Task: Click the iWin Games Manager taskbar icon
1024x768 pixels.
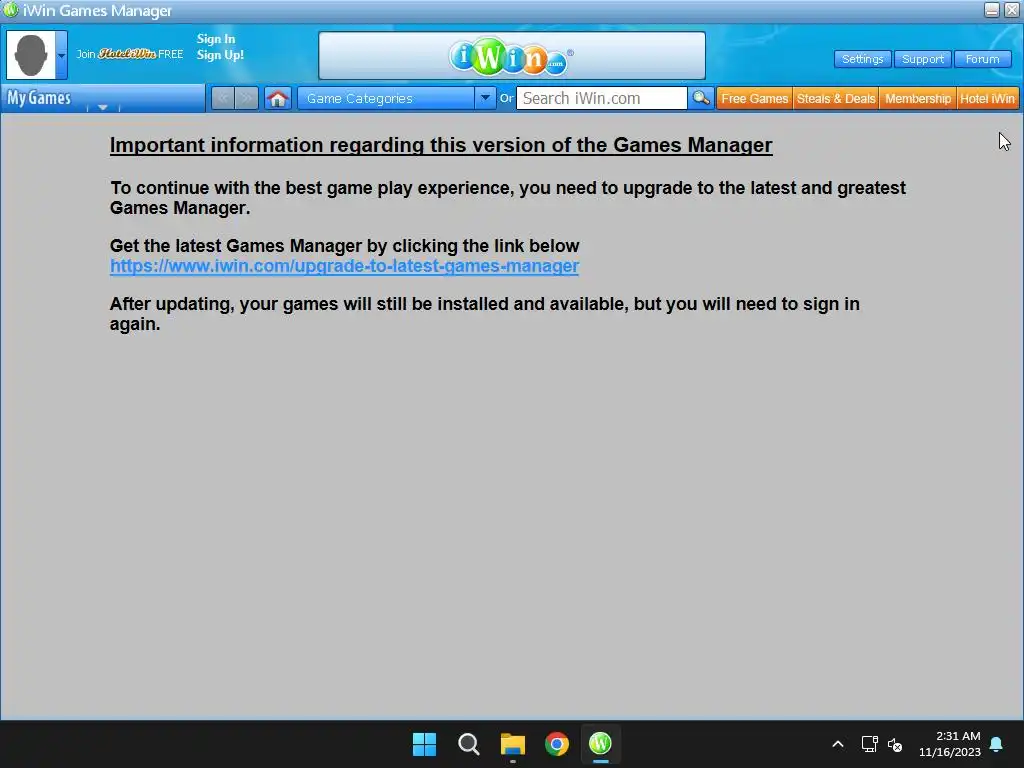Action: coord(600,744)
